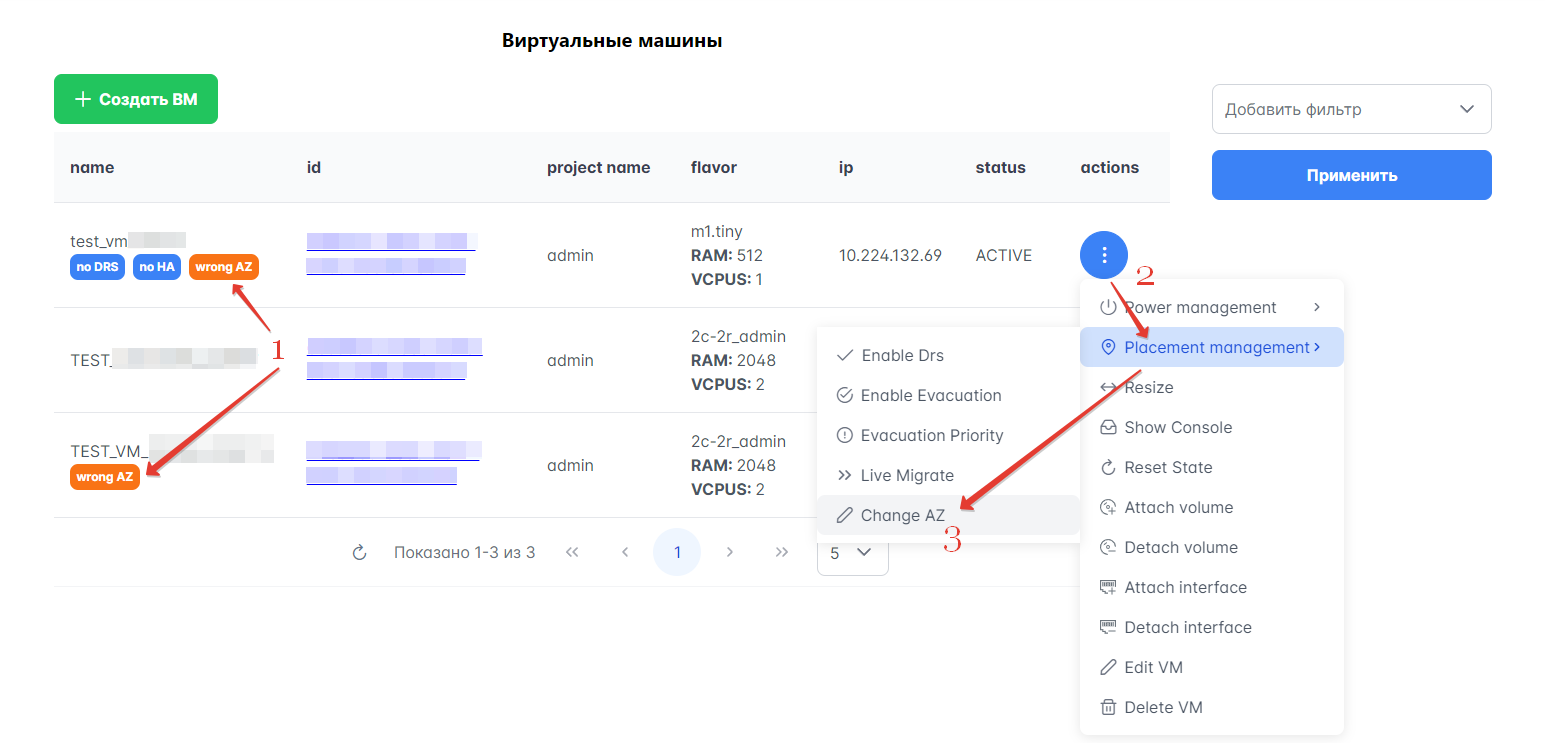Open the page size dropdown showing 5
This screenshot has width=1545, height=743.
click(852, 552)
